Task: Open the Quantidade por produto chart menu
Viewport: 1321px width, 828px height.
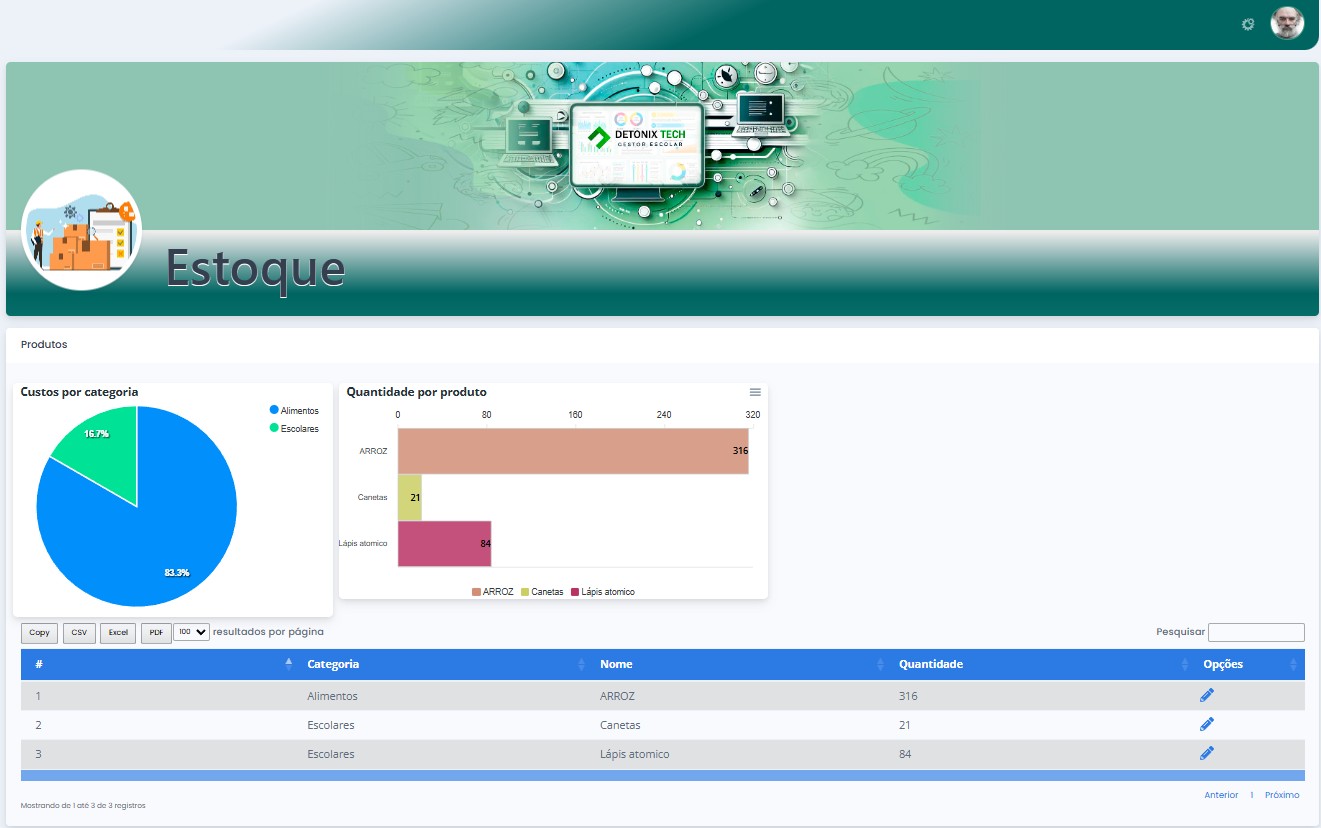Action: (755, 392)
